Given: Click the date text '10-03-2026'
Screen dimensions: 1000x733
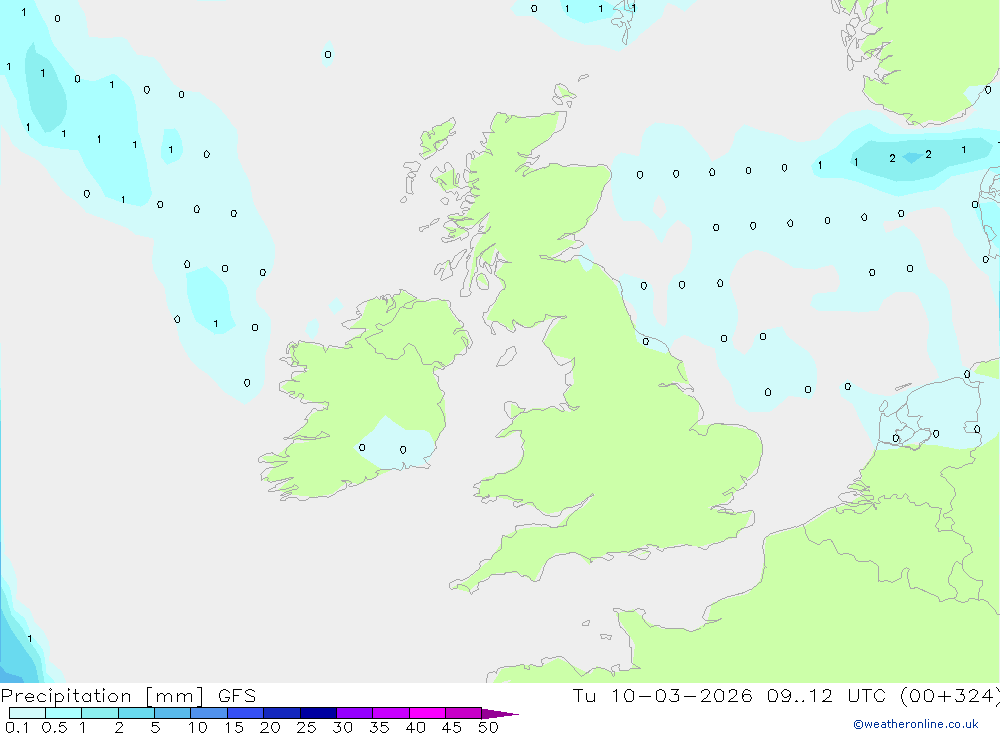Looking at the screenshot, I should click(681, 695).
